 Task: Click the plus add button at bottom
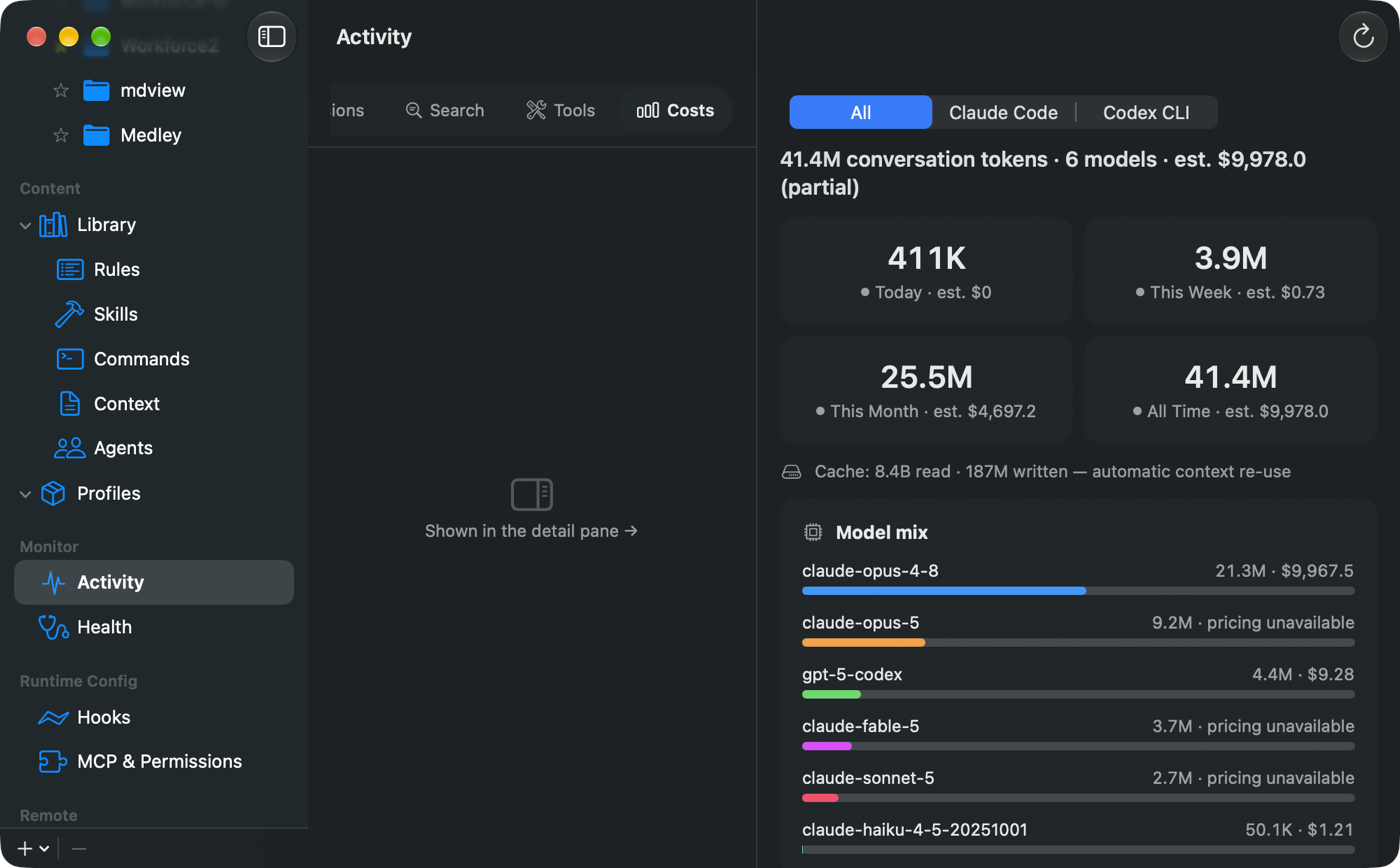[25, 849]
